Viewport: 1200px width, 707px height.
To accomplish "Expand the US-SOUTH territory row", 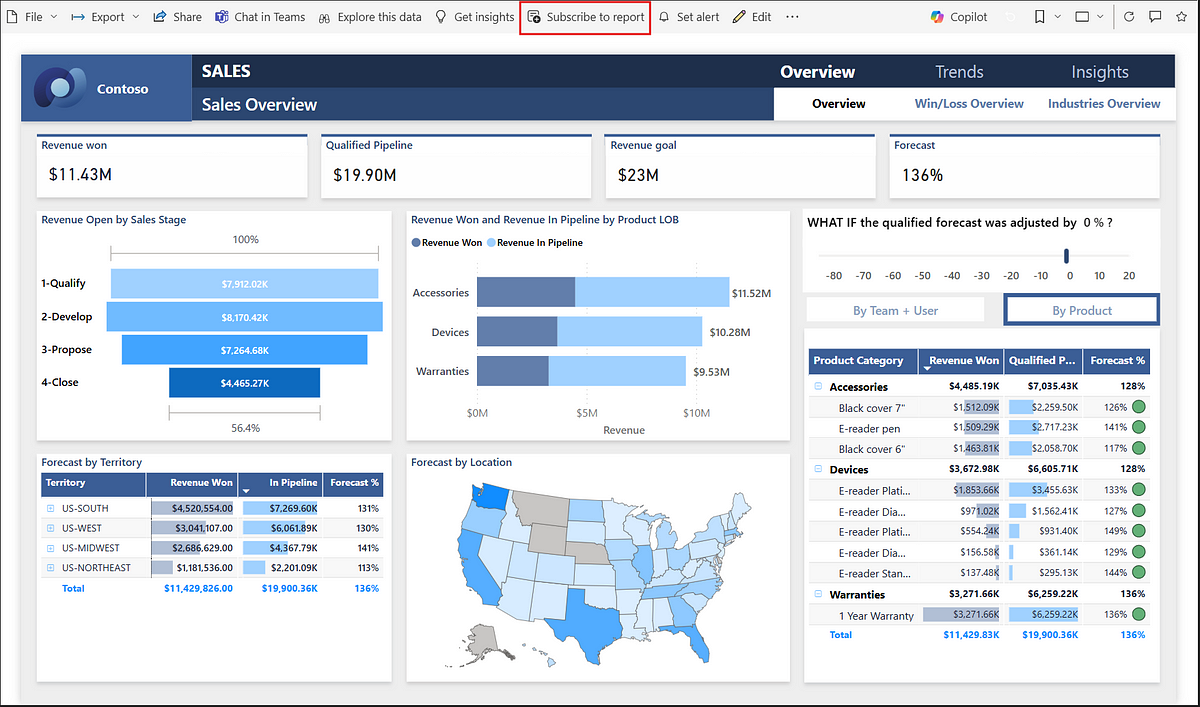I will point(50,508).
